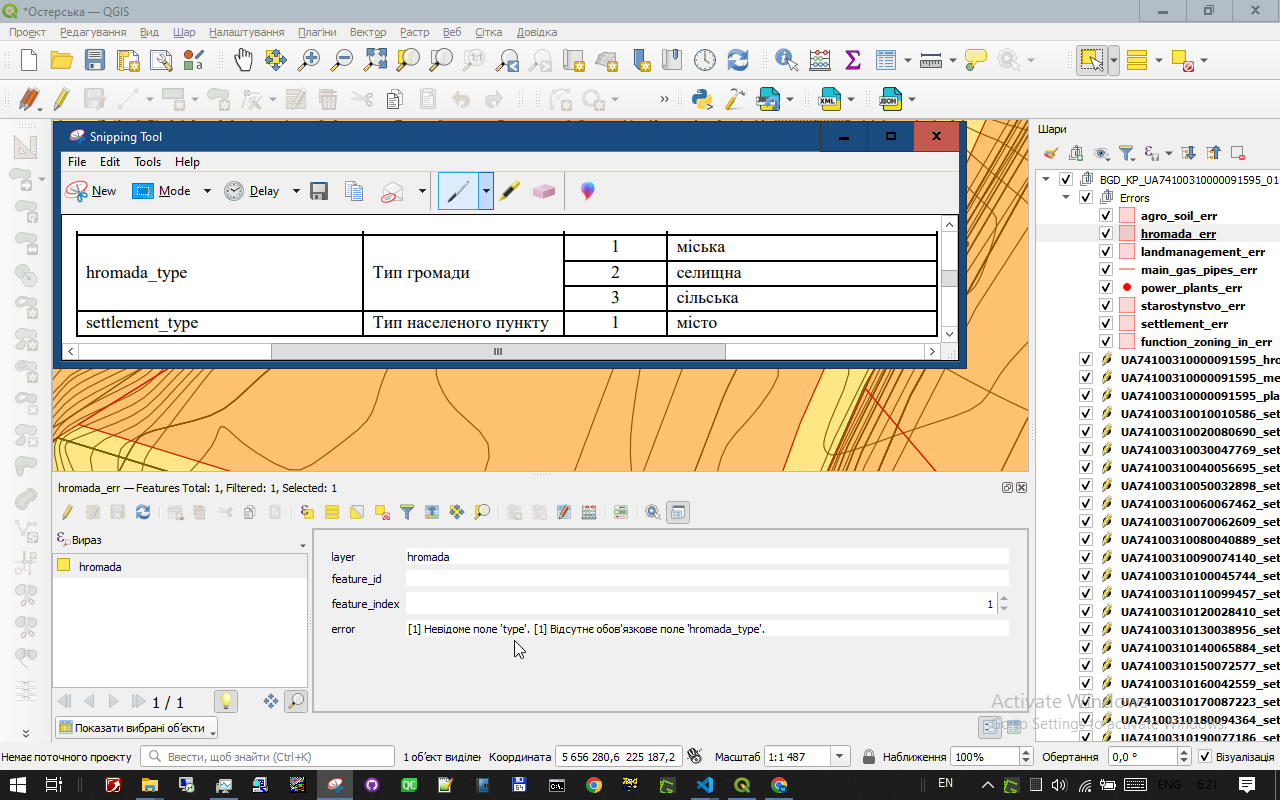Open the Tools menu in Snipping Tool
The width and height of the screenshot is (1280, 800).
click(147, 162)
